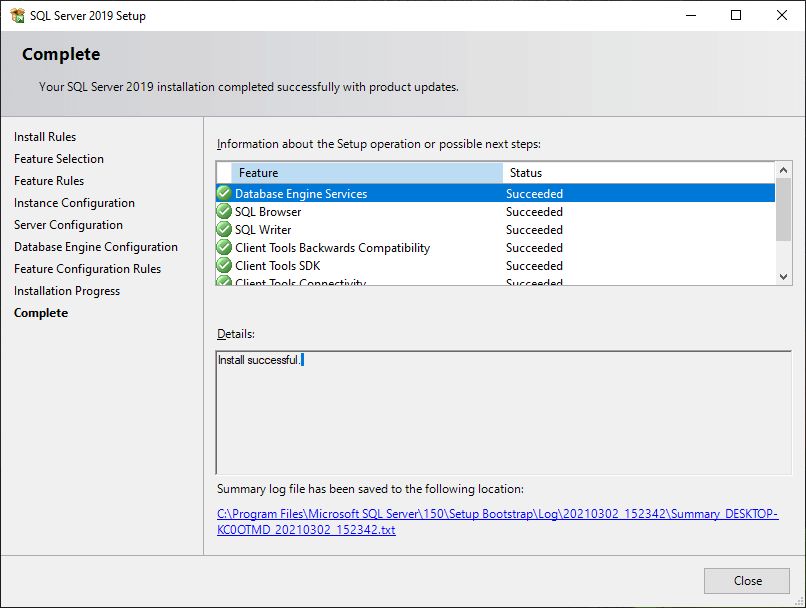Screen dimensions: 806x608
Task: Select Client Tools Backwards Compatibility row
Action: [496, 247]
